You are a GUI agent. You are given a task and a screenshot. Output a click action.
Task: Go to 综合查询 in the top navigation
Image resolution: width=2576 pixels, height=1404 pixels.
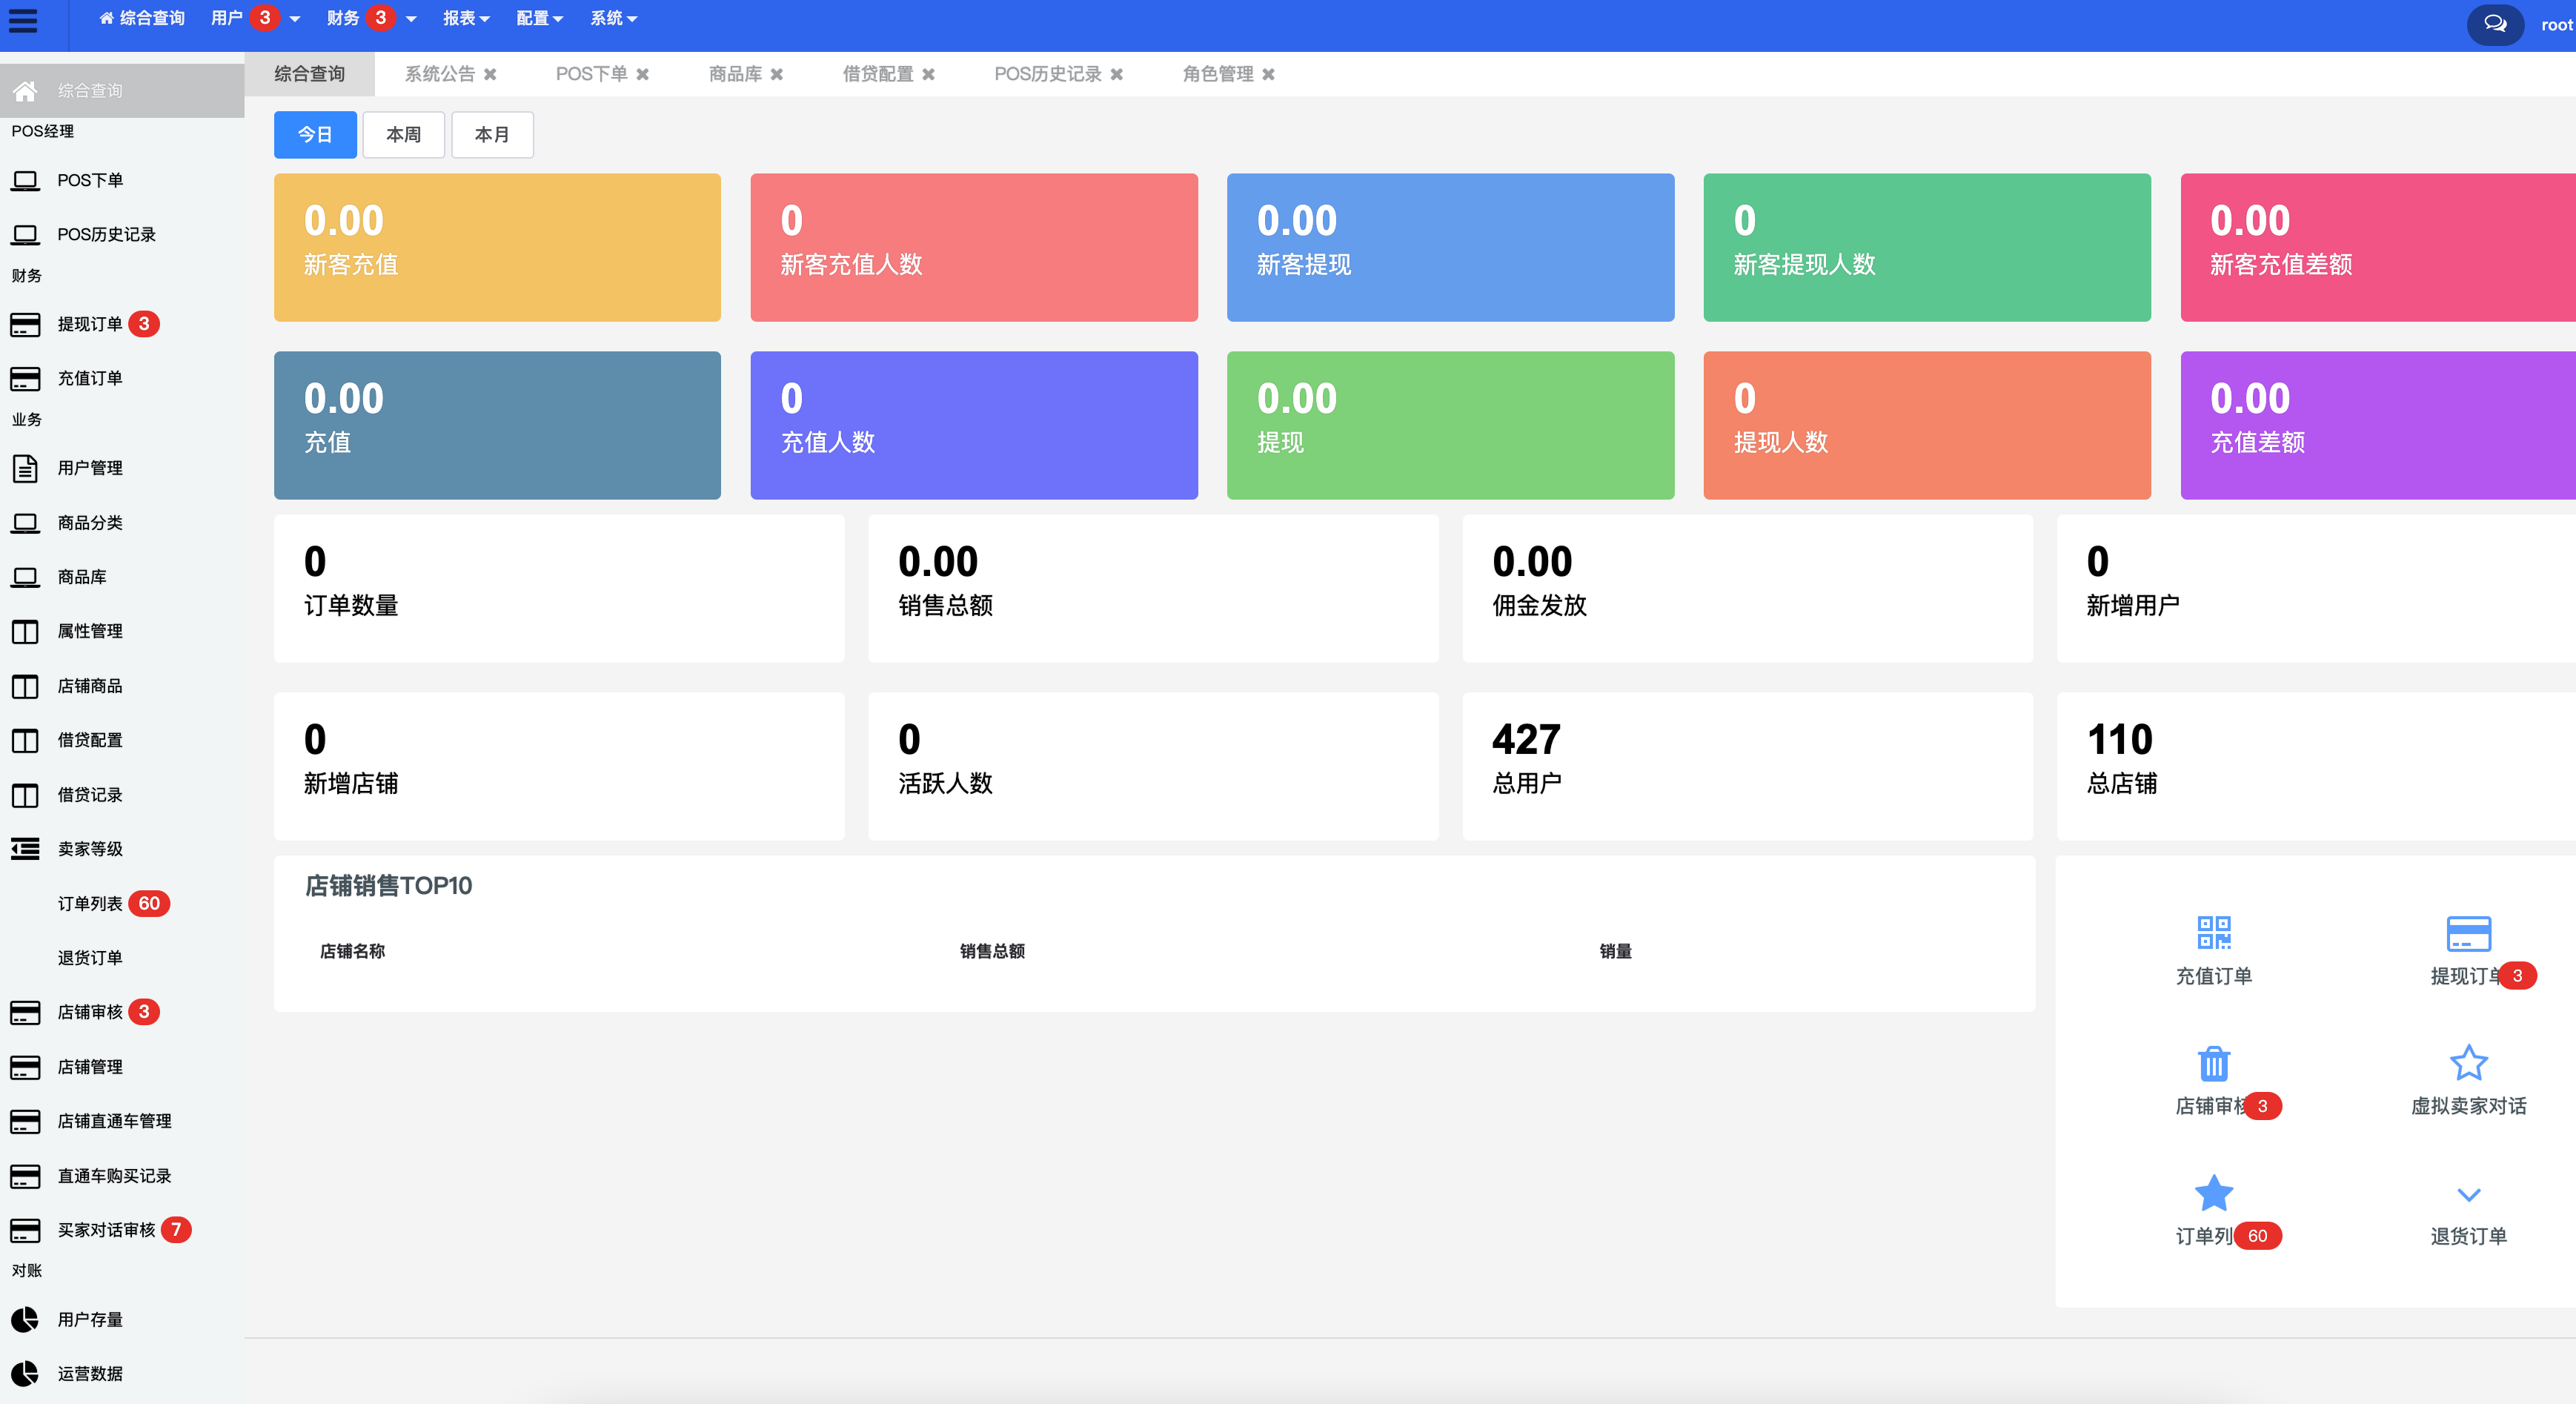pyautogui.click(x=142, y=18)
